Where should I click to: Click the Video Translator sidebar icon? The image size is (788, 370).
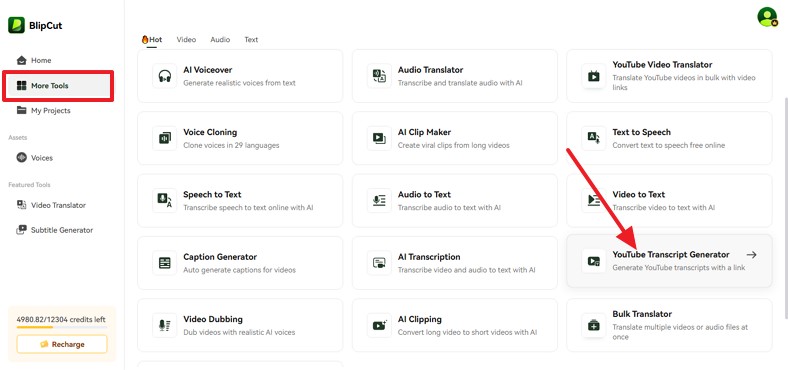pos(22,205)
